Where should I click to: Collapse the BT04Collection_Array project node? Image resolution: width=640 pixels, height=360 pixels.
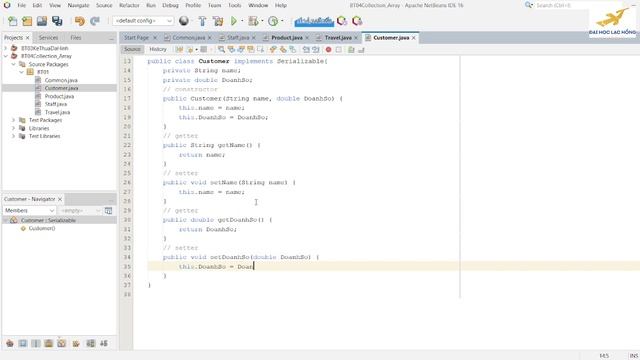(x=6, y=56)
